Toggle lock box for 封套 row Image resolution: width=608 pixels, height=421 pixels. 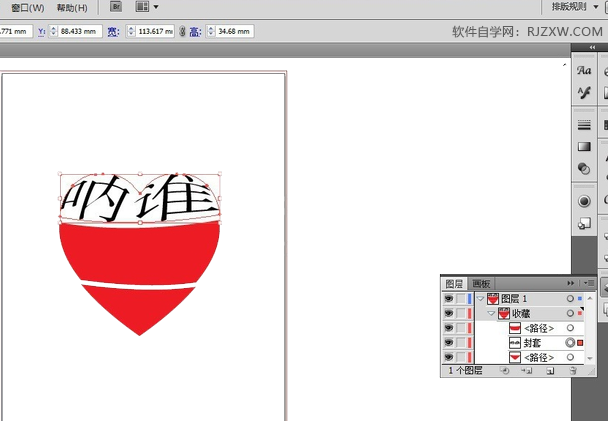(x=460, y=343)
